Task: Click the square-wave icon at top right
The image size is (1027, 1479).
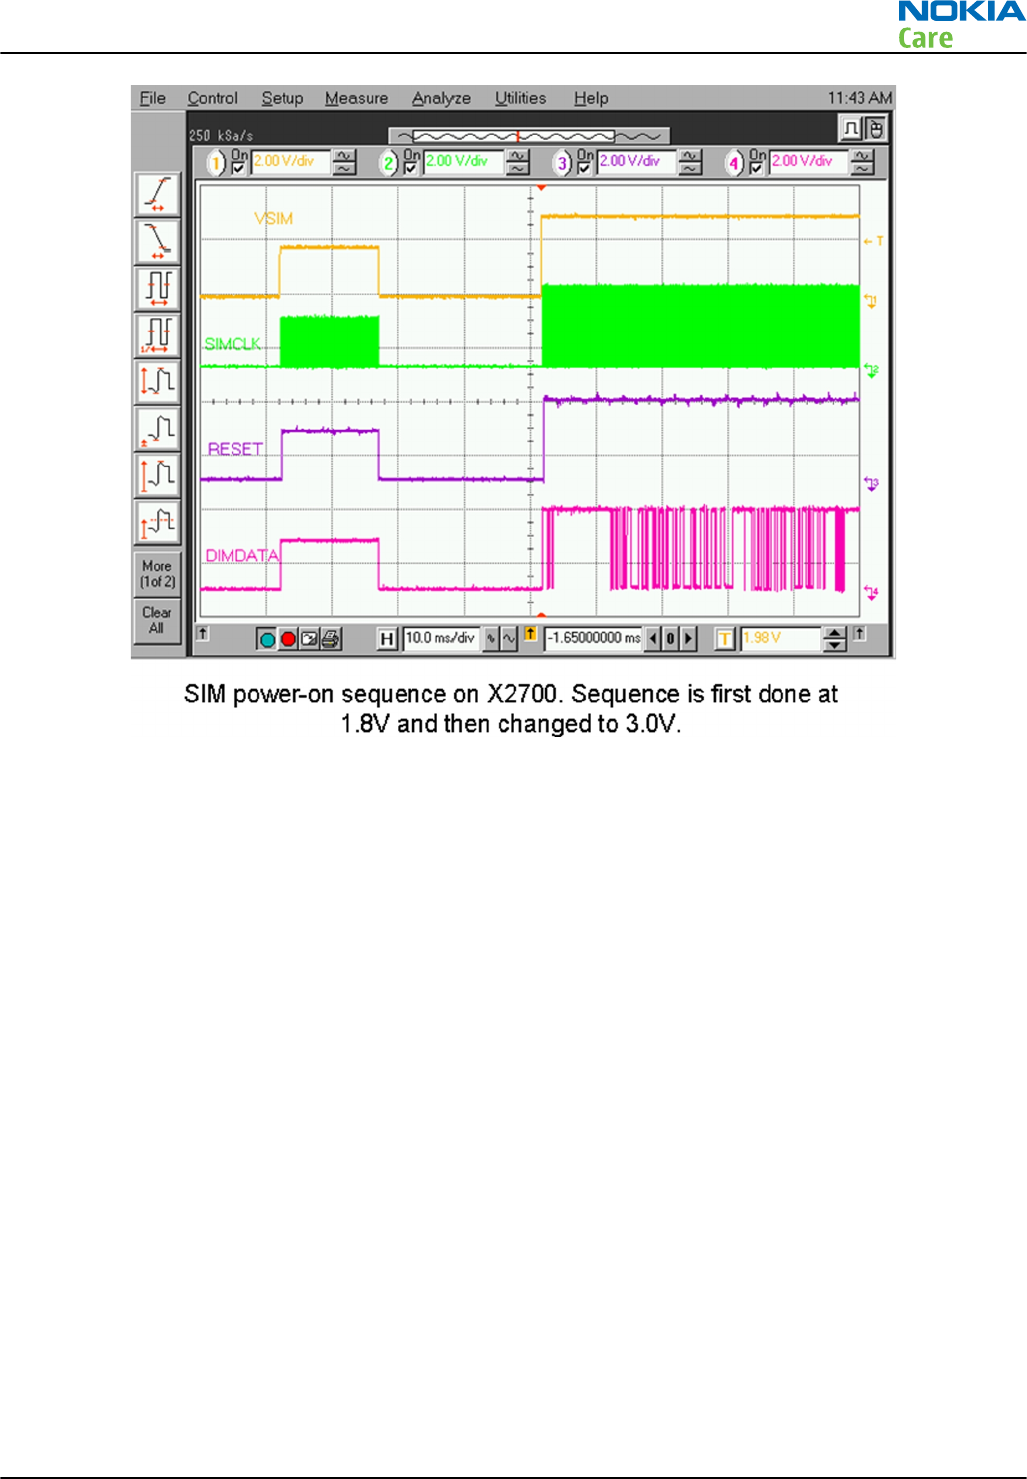Action: (x=850, y=129)
